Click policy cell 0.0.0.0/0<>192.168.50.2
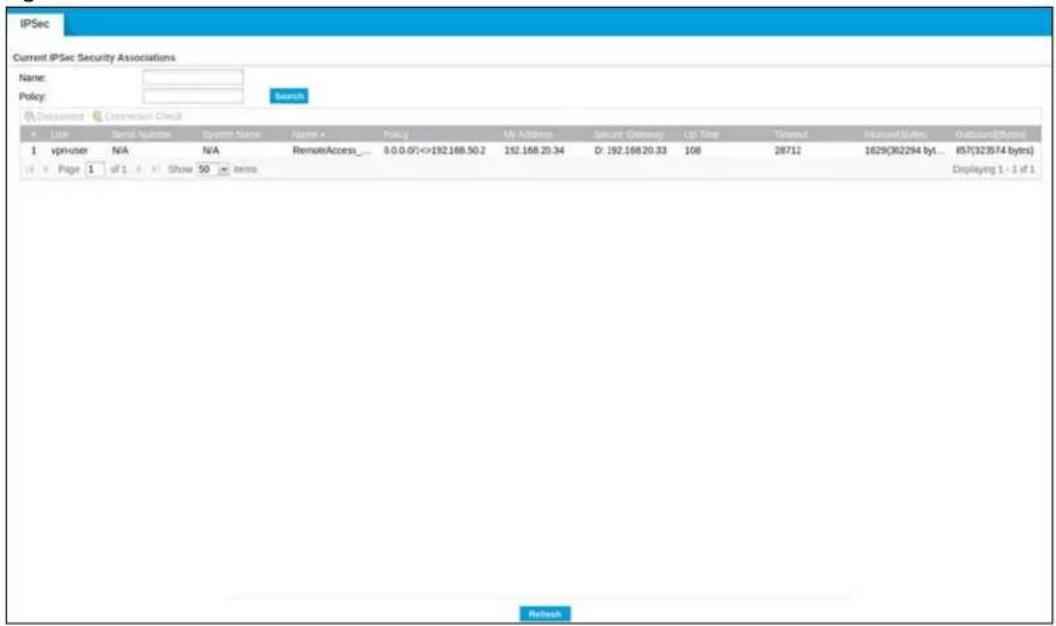1056x626 pixels. point(434,151)
